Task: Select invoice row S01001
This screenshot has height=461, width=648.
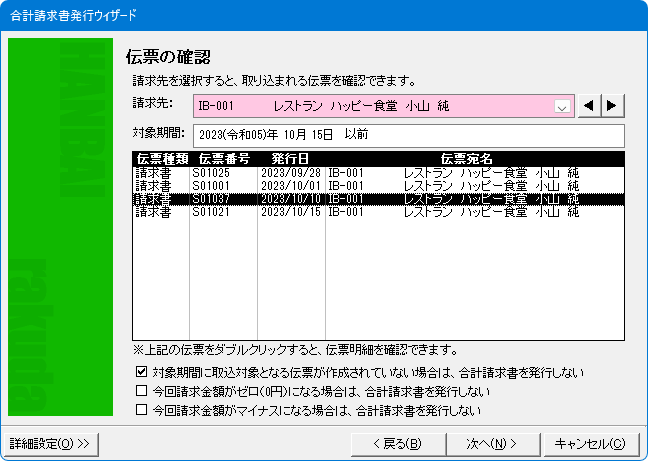Action: click(378, 186)
